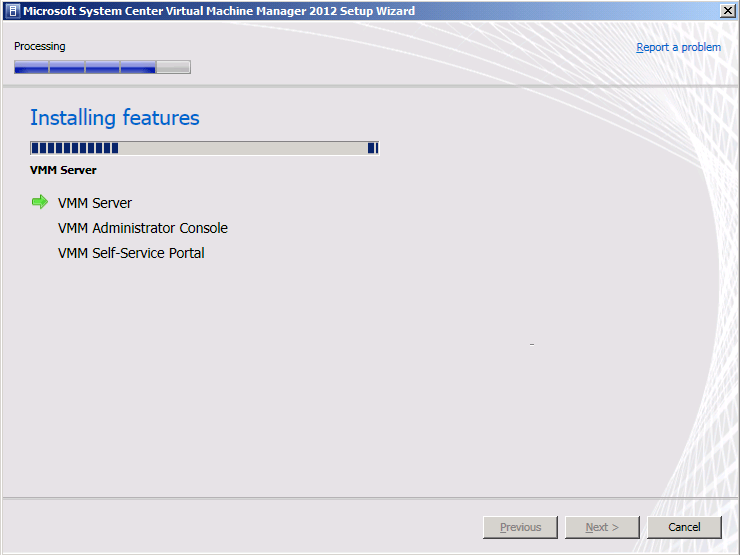Select the VMM Administrator Console entry
740x555 pixels.
[143, 228]
